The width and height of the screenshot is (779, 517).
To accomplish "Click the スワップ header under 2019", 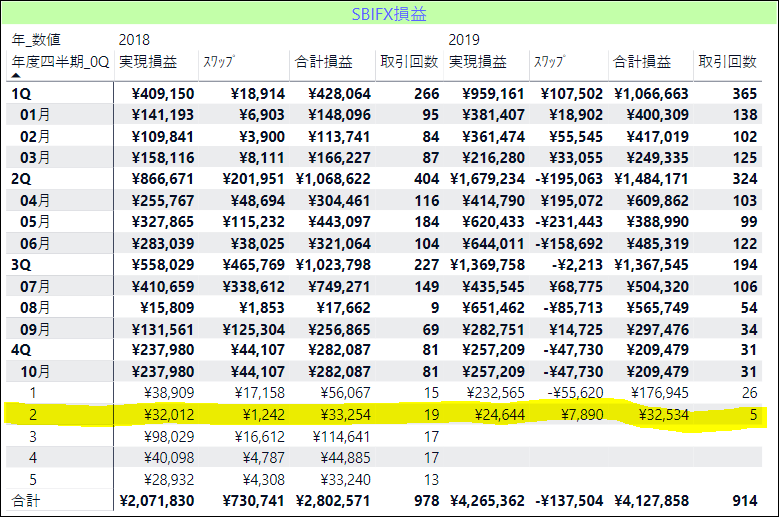I will click(549, 62).
